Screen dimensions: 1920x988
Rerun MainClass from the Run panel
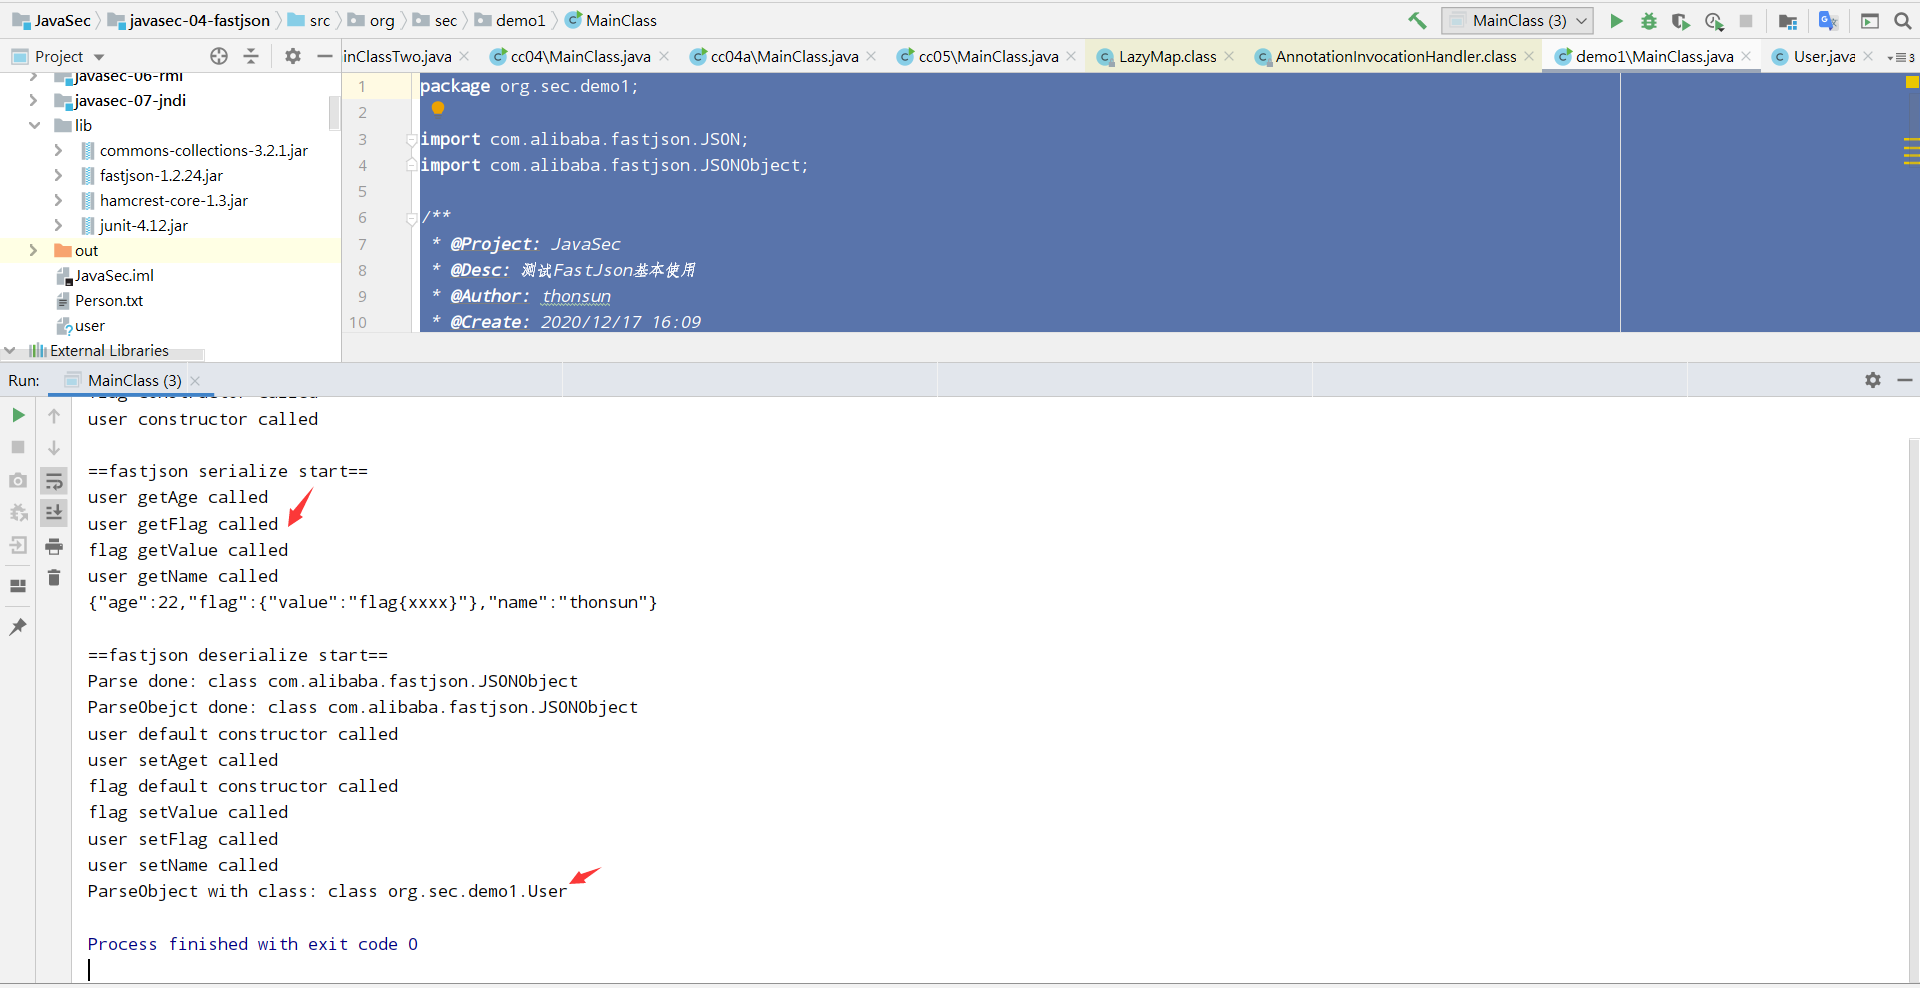(18, 415)
